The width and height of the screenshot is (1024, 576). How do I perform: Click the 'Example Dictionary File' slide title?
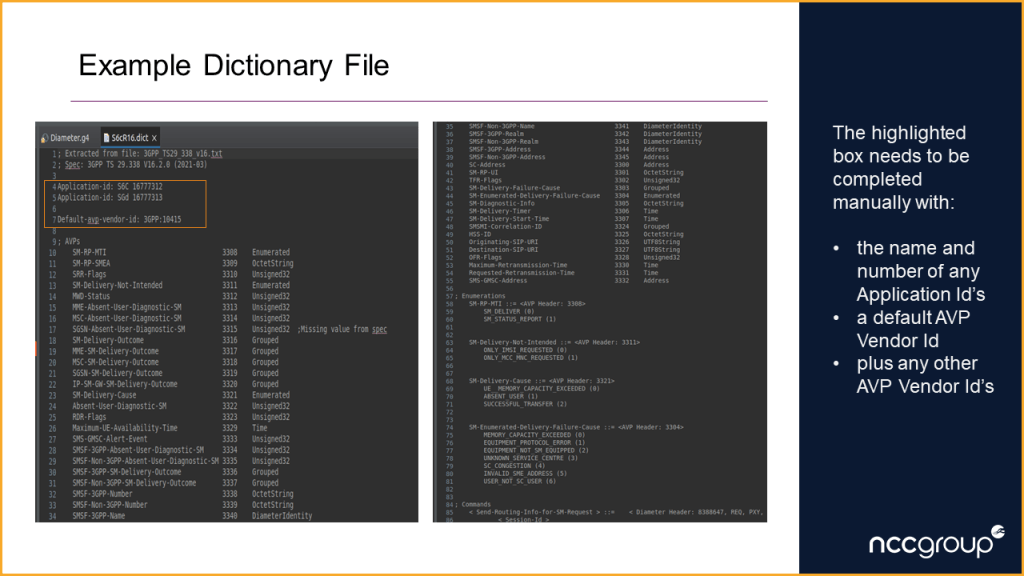[x=234, y=66]
